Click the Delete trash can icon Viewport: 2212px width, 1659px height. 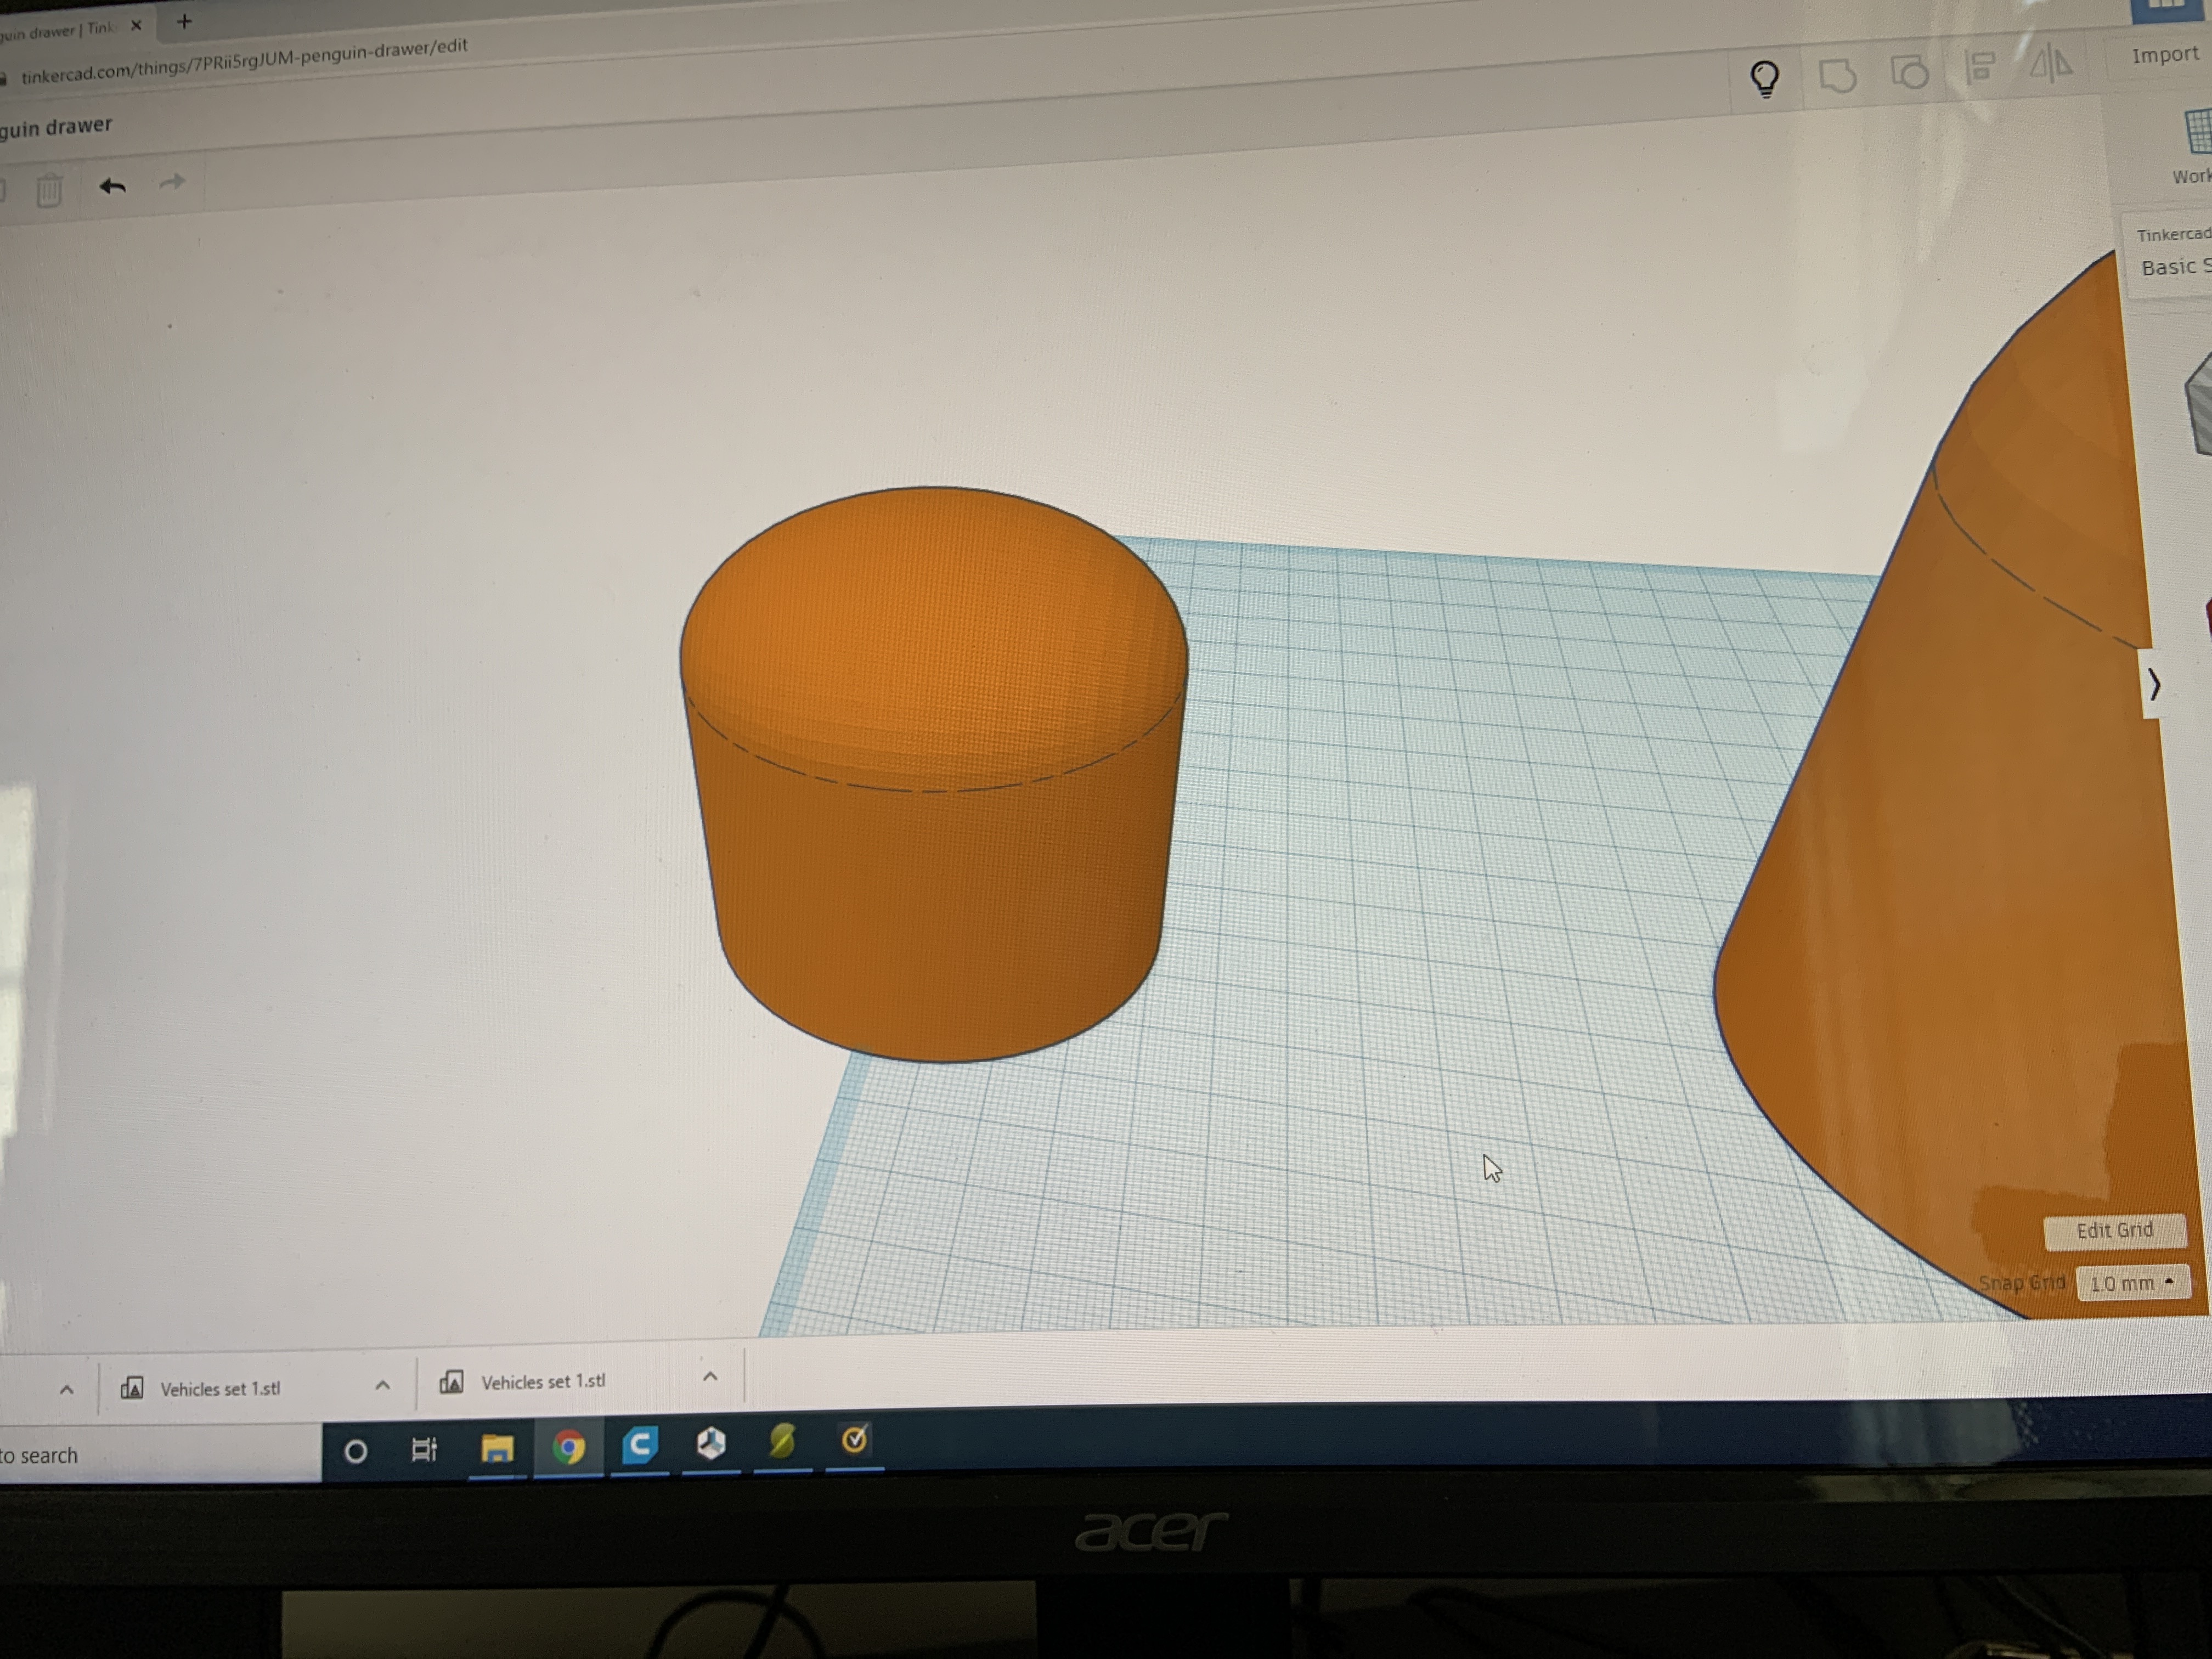click(49, 190)
